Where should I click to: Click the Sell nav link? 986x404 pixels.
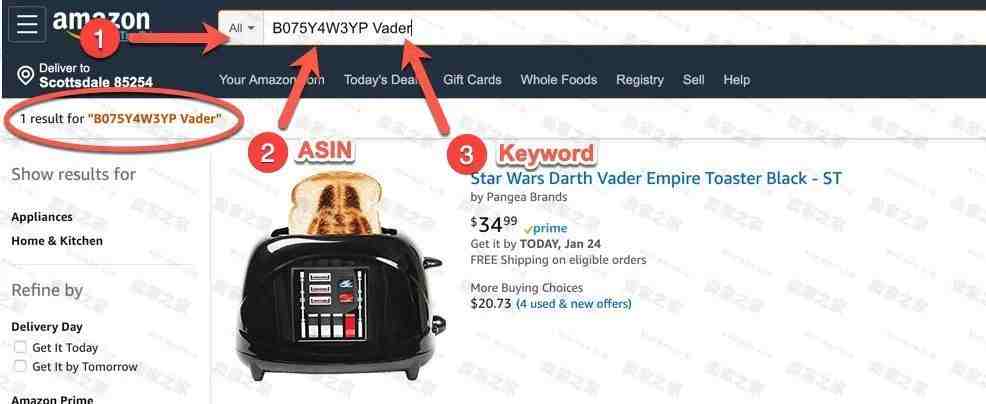click(694, 80)
